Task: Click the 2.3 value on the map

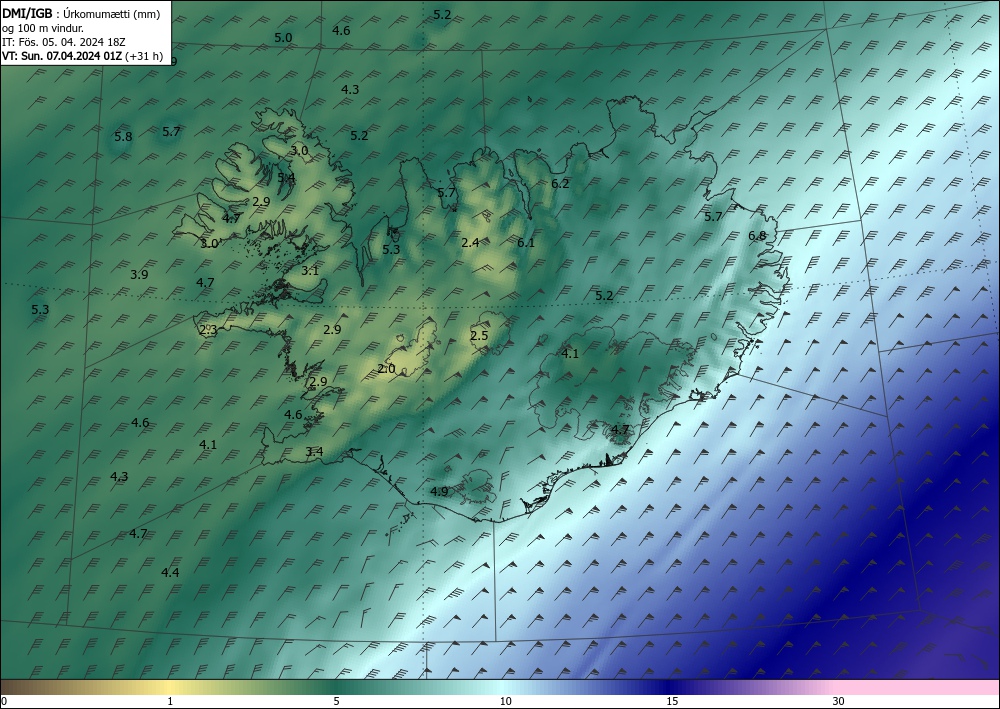Action: pos(208,330)
